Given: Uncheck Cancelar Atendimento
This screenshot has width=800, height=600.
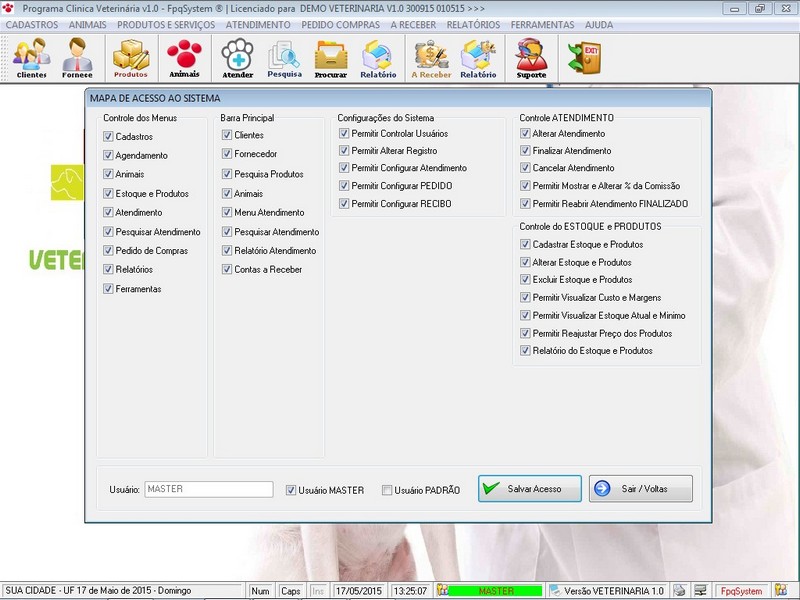Looking at the screenshot, I should pyautogui.click(x=525, y=167).
